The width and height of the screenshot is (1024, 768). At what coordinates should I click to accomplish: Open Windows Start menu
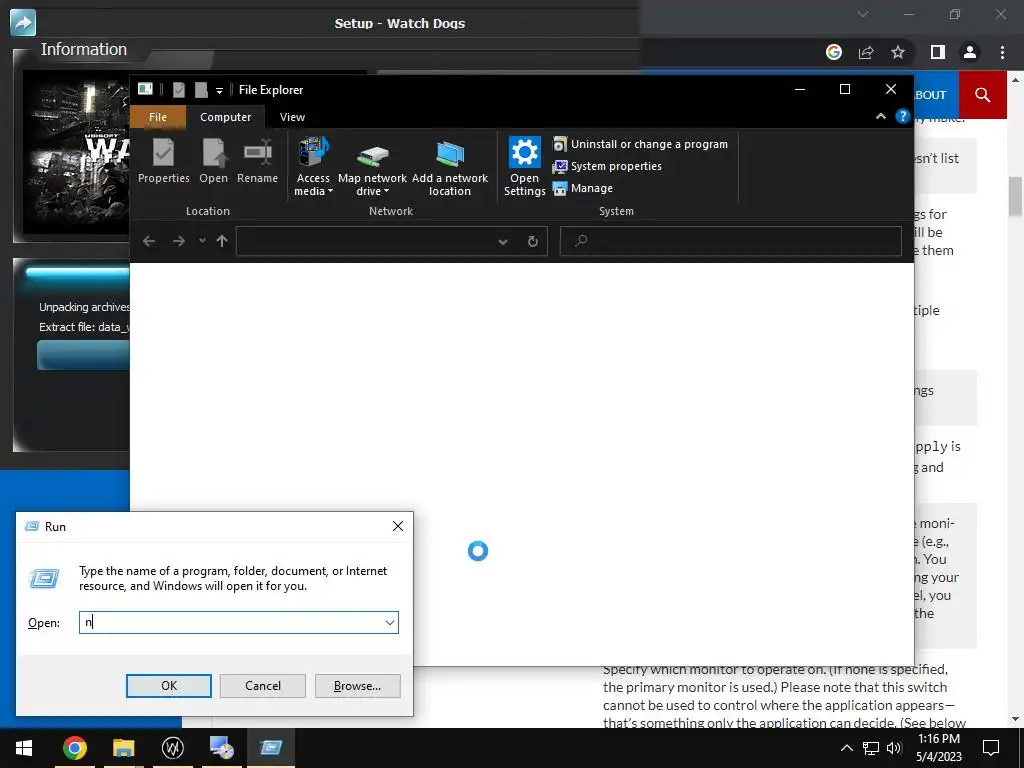(x=24, y=748)
